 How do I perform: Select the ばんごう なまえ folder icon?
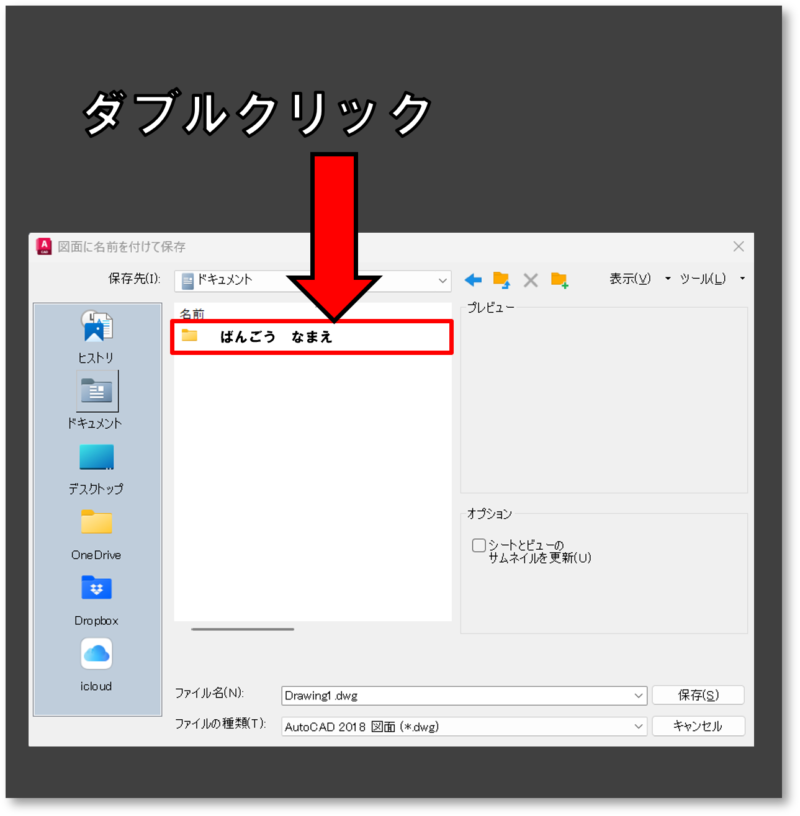pos(189,336)
